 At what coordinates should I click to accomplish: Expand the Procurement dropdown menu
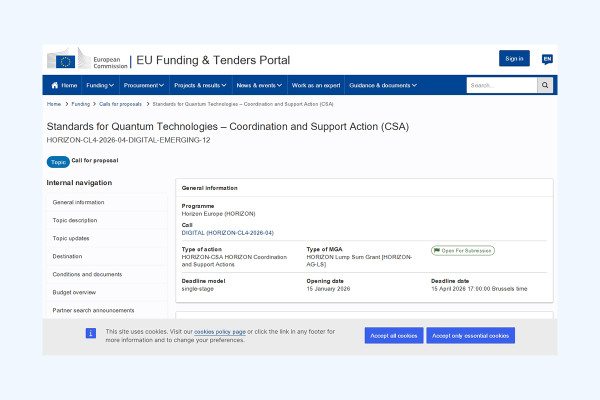(144, 86)
